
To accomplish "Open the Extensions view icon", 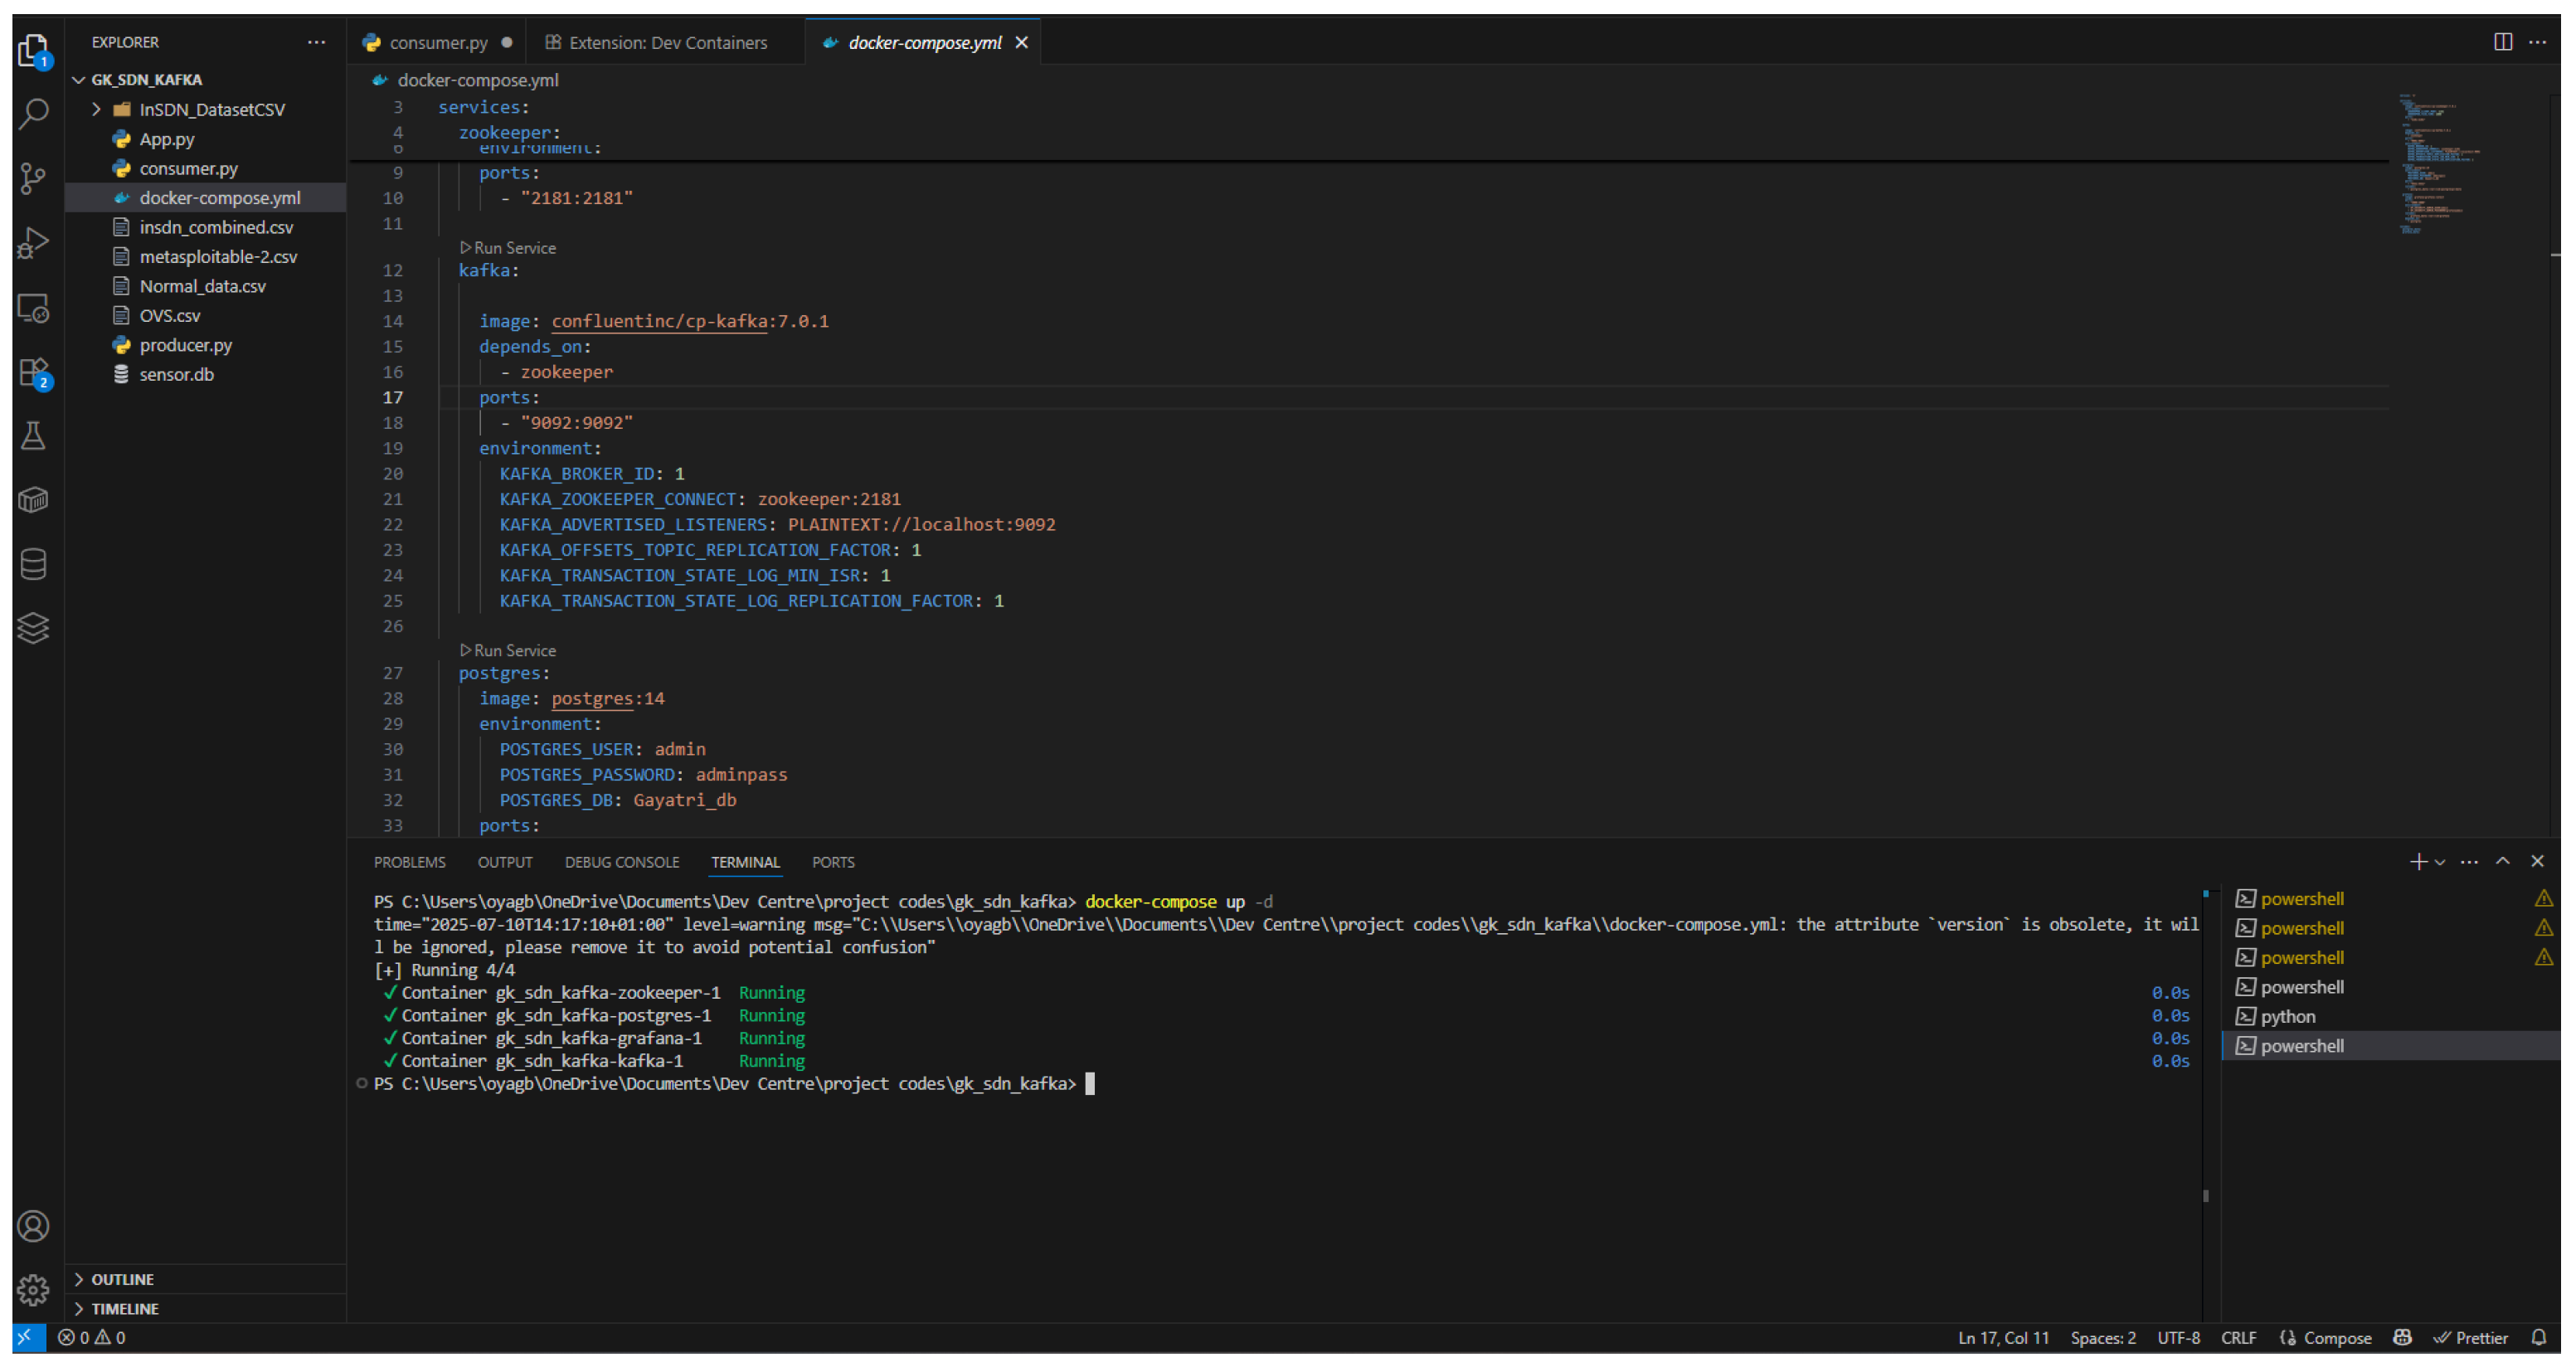I will 34,372.
